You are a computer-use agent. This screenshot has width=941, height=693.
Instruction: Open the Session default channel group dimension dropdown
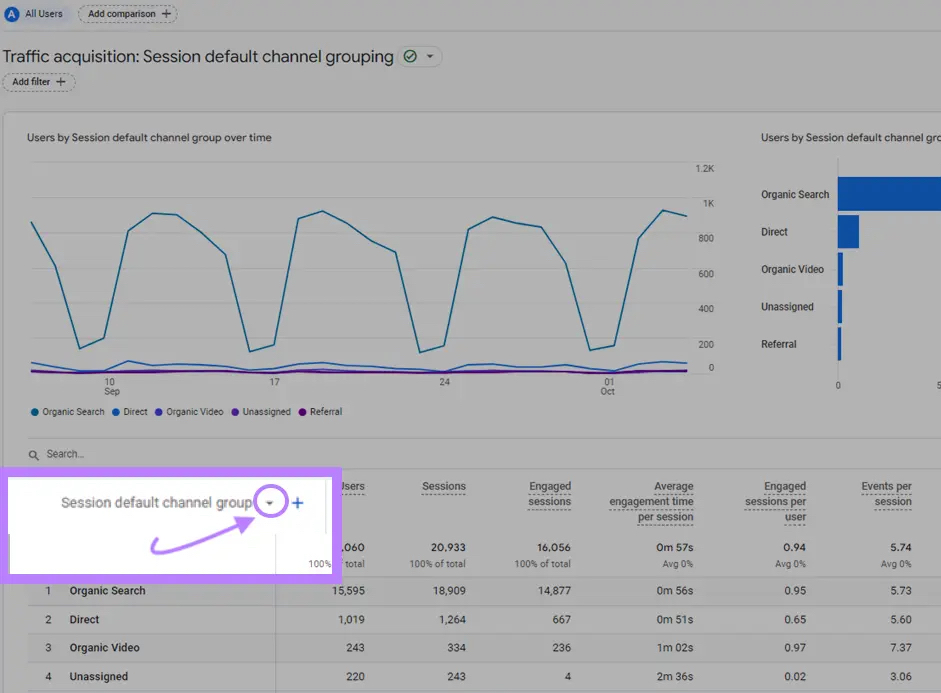pyautogui.click(x=270, y=503)
